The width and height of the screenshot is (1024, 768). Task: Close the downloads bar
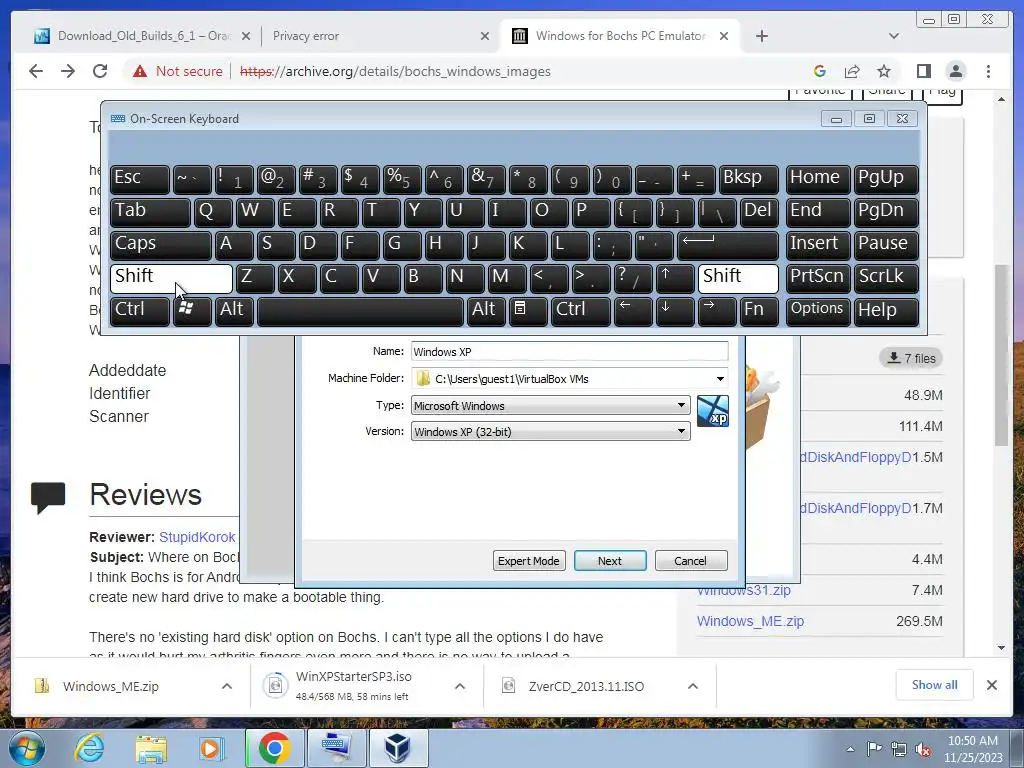(992, 685)
